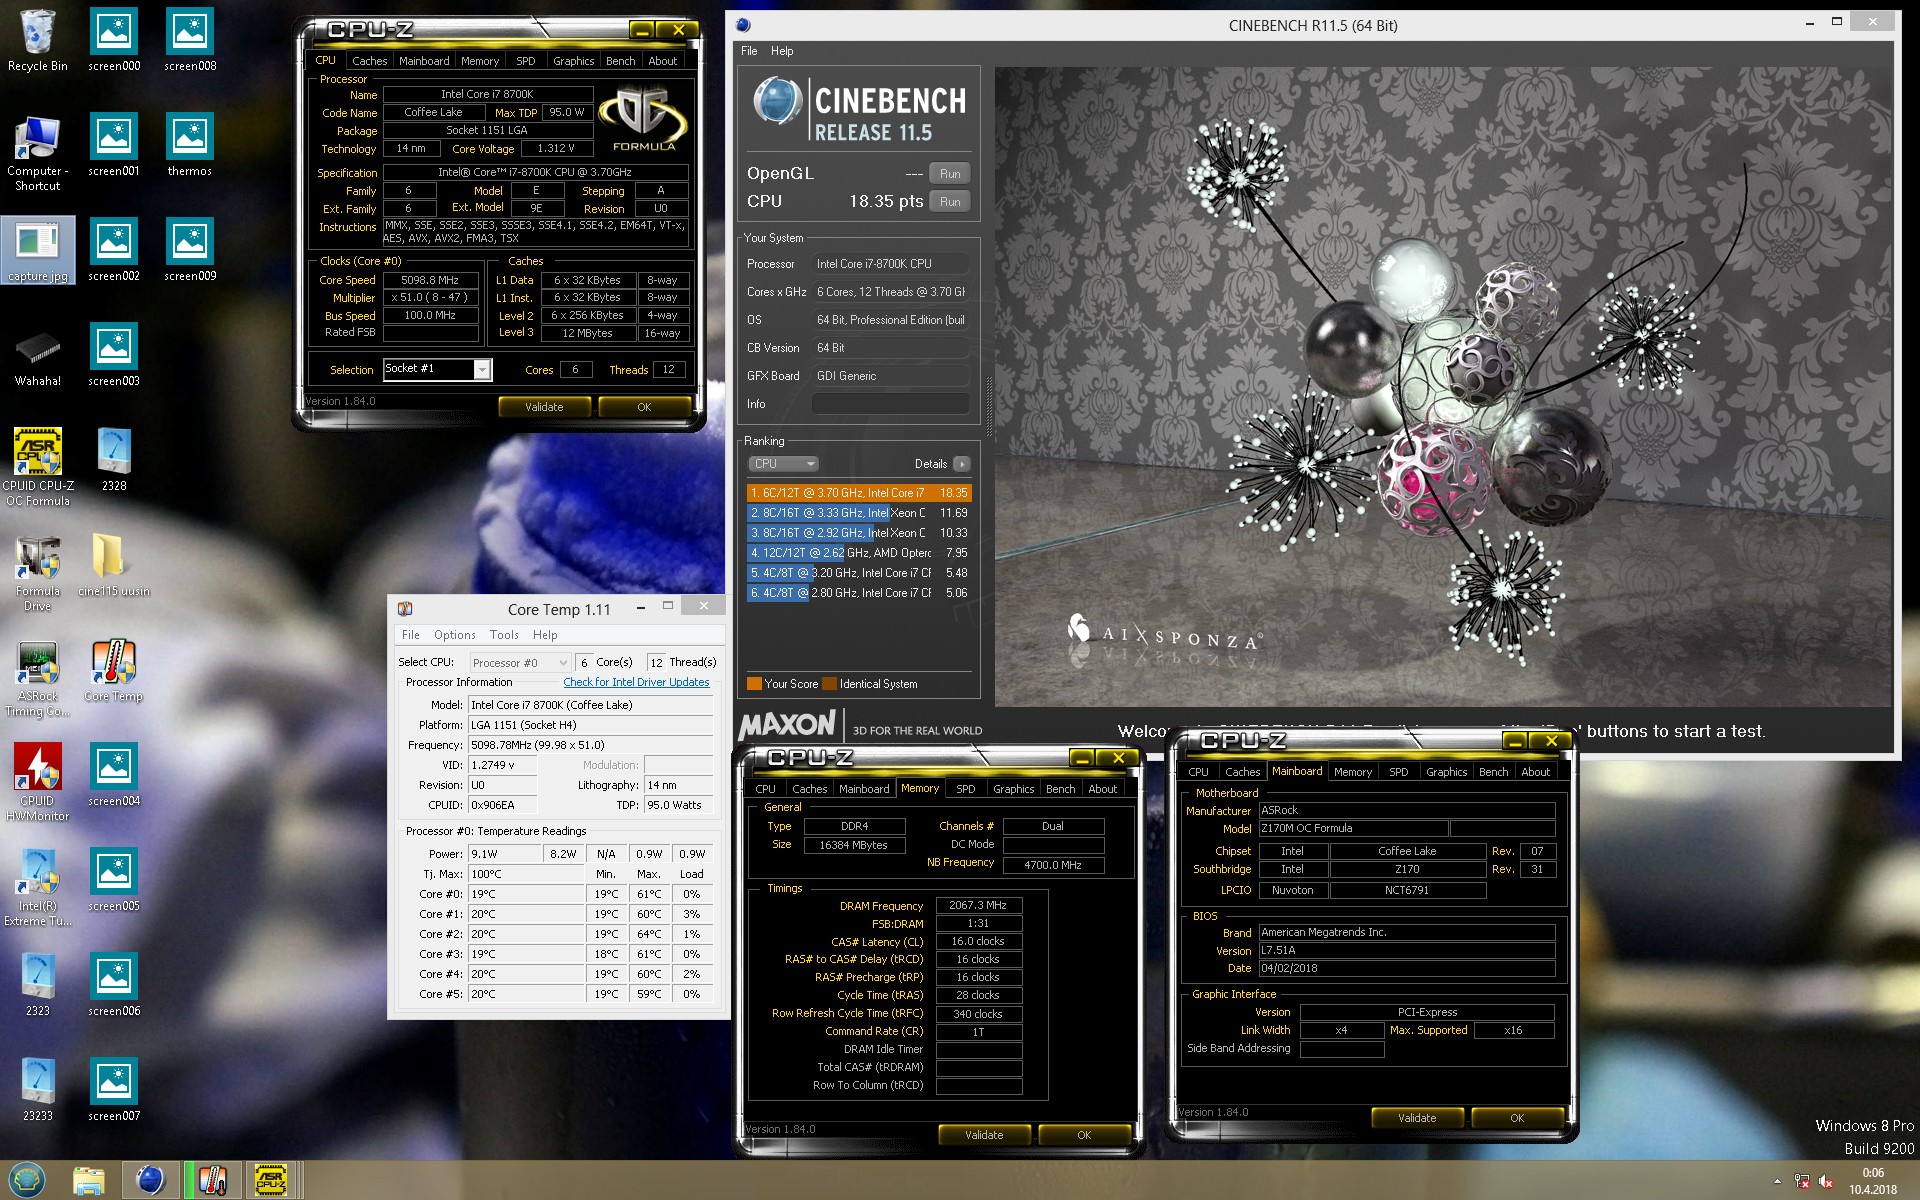Click the Core #0 temperature reading 19°C

click(526, 895)
